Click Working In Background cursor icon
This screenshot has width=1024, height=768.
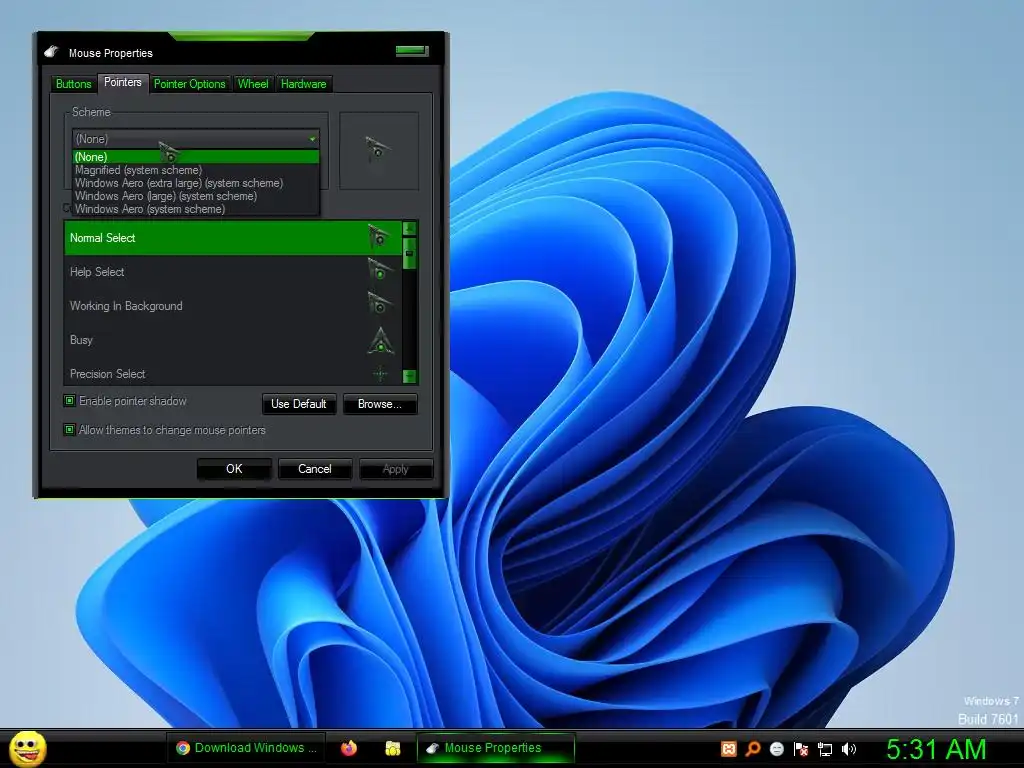pos(379,304)
